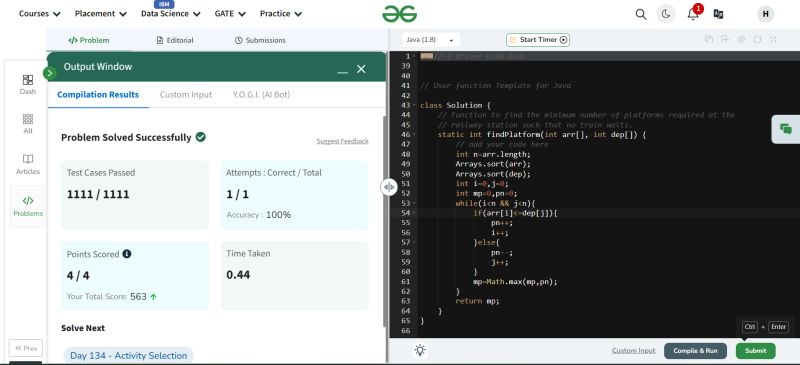This screenshot has width=800, height=365.
Task: Open the Java language selector
Action: [x=430, y=40]
